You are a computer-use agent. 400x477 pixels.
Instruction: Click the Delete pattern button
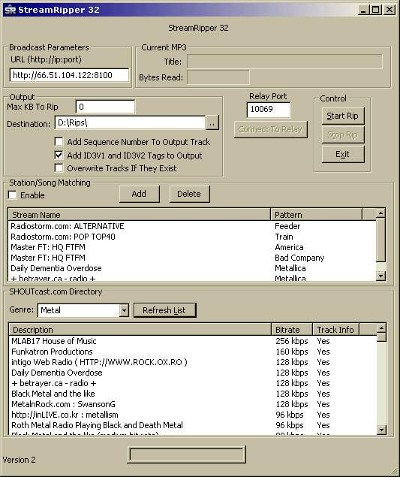[189, 194]
